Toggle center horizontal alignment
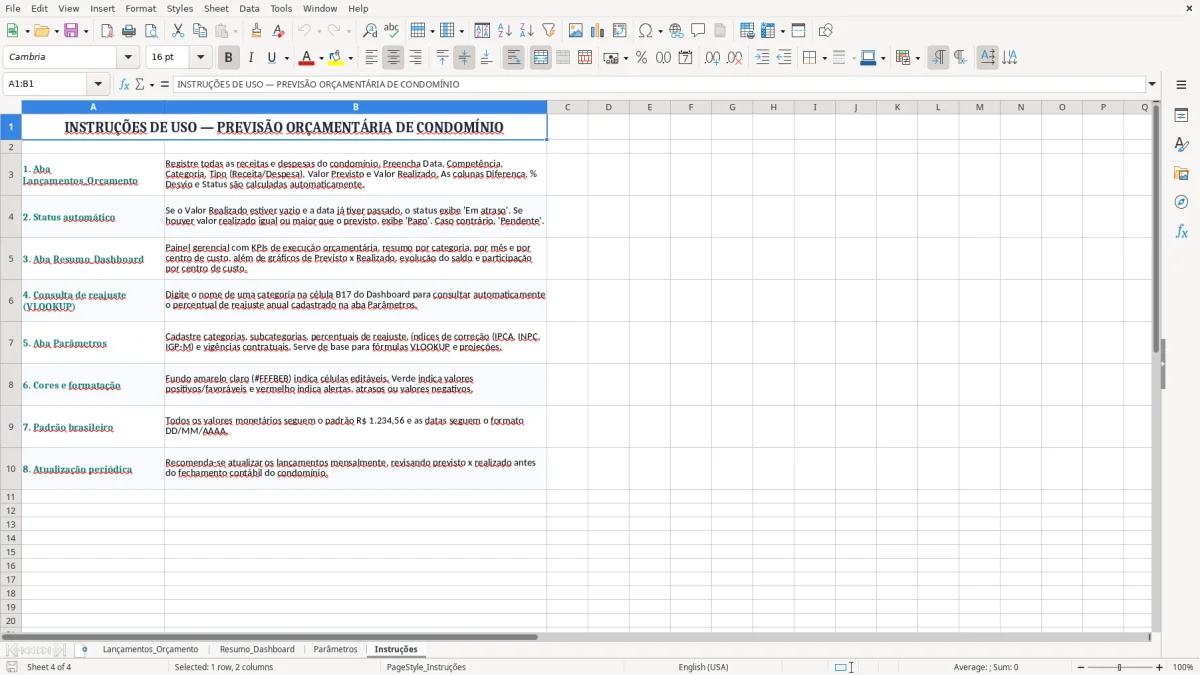This screenshot has height=675, width=1200. pyautogui.click(x=393, y=58)
